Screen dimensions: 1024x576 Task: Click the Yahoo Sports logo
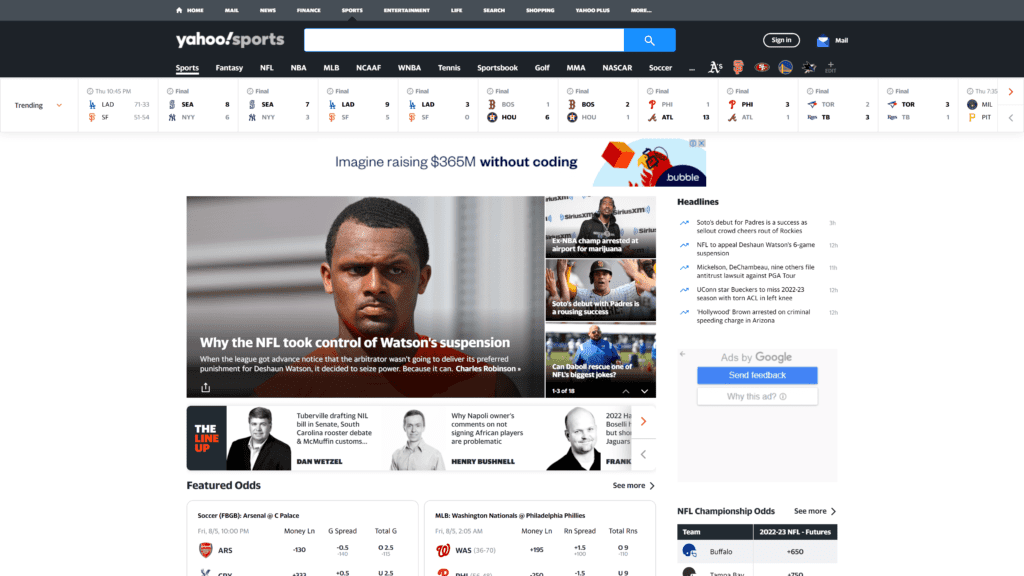click(x=230, y=40)
